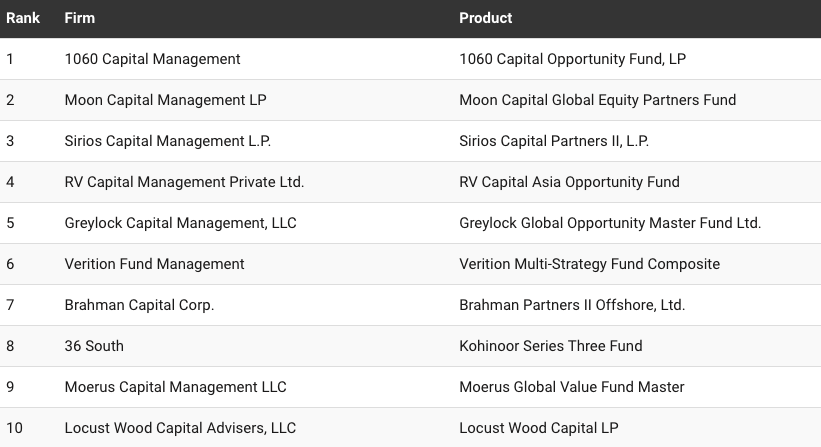Select 1060 Capital Opportunity Fund, LP cell
This screenshot has height=447, width=821.
(x=572, y=59)
